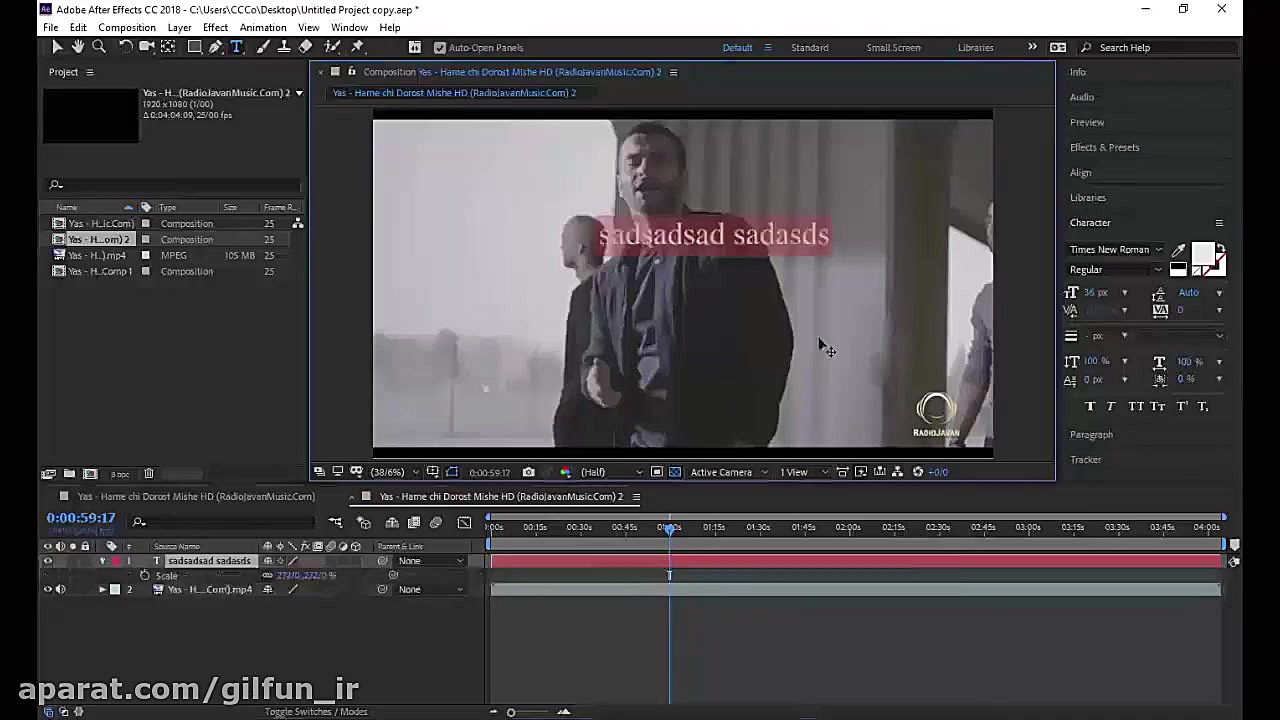Mute audio of the Yas mp4 layer
The width and height of the screenshot is (1280, 720).
pyautogui.click(x=60, y=590)
